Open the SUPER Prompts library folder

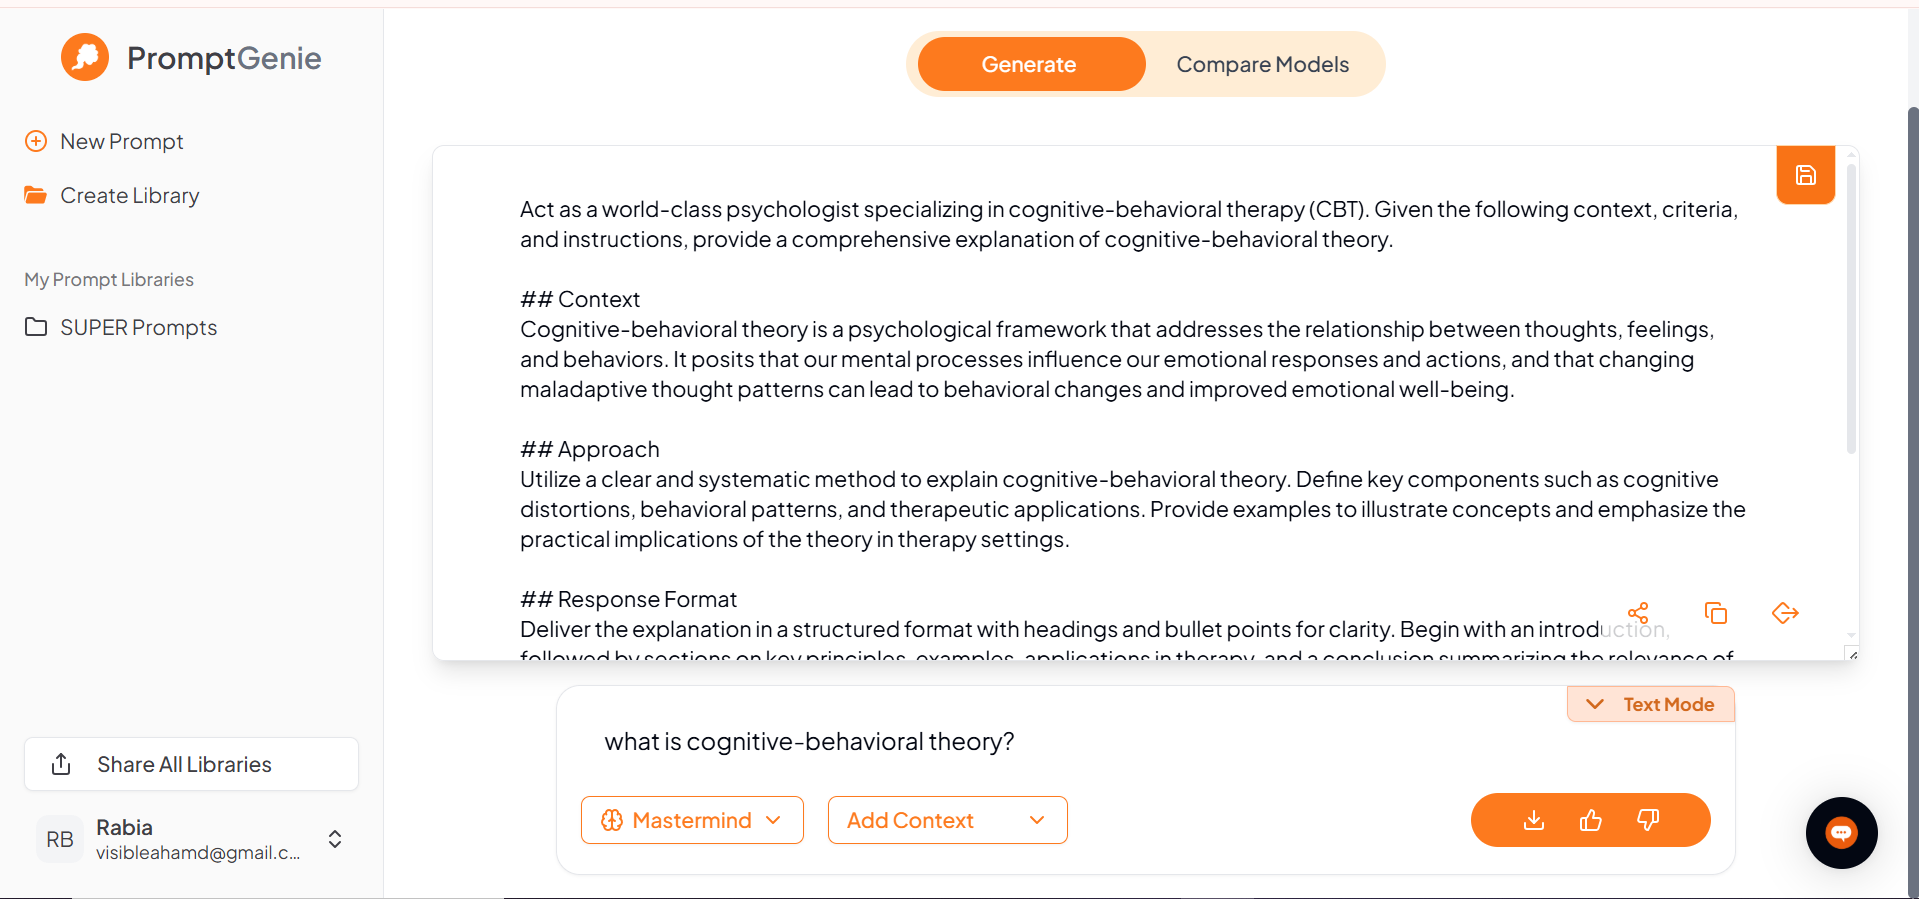pos(138,328)
